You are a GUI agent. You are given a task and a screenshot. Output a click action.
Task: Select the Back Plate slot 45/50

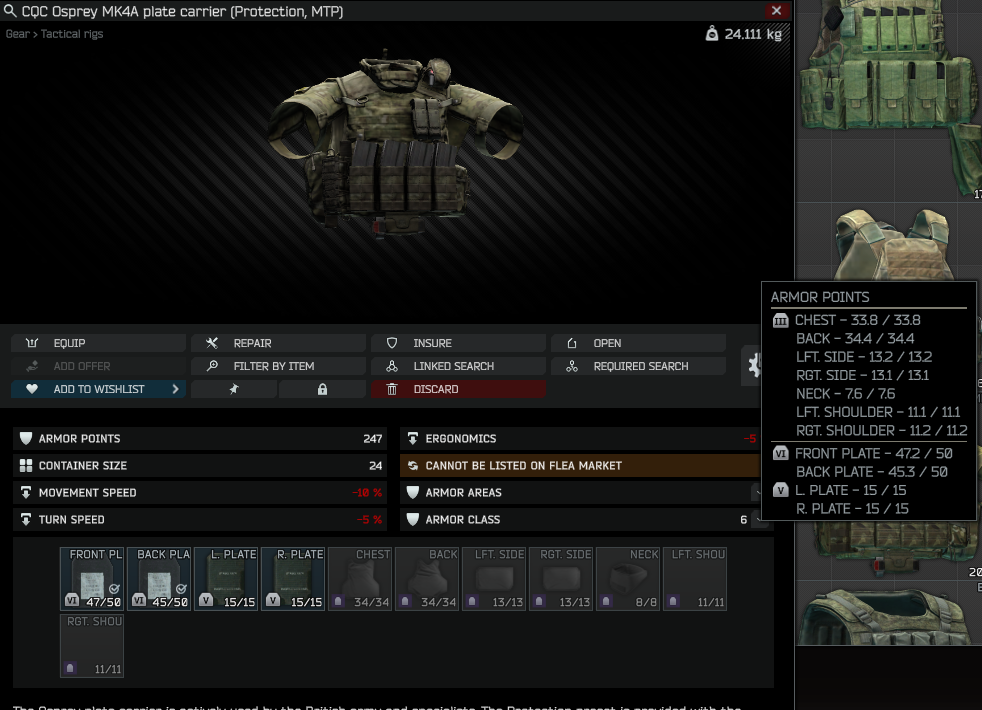tap(159, 579)
